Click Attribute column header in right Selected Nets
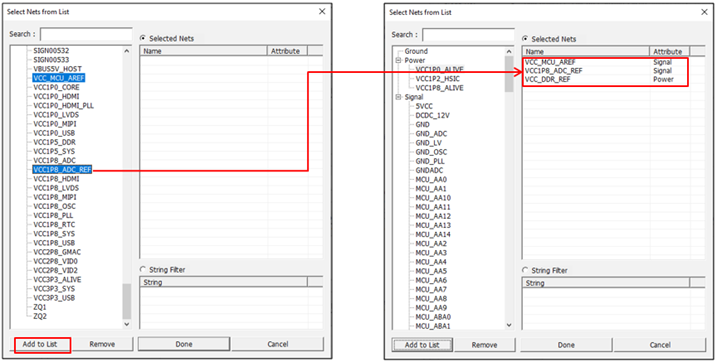 tap(669, 51)
